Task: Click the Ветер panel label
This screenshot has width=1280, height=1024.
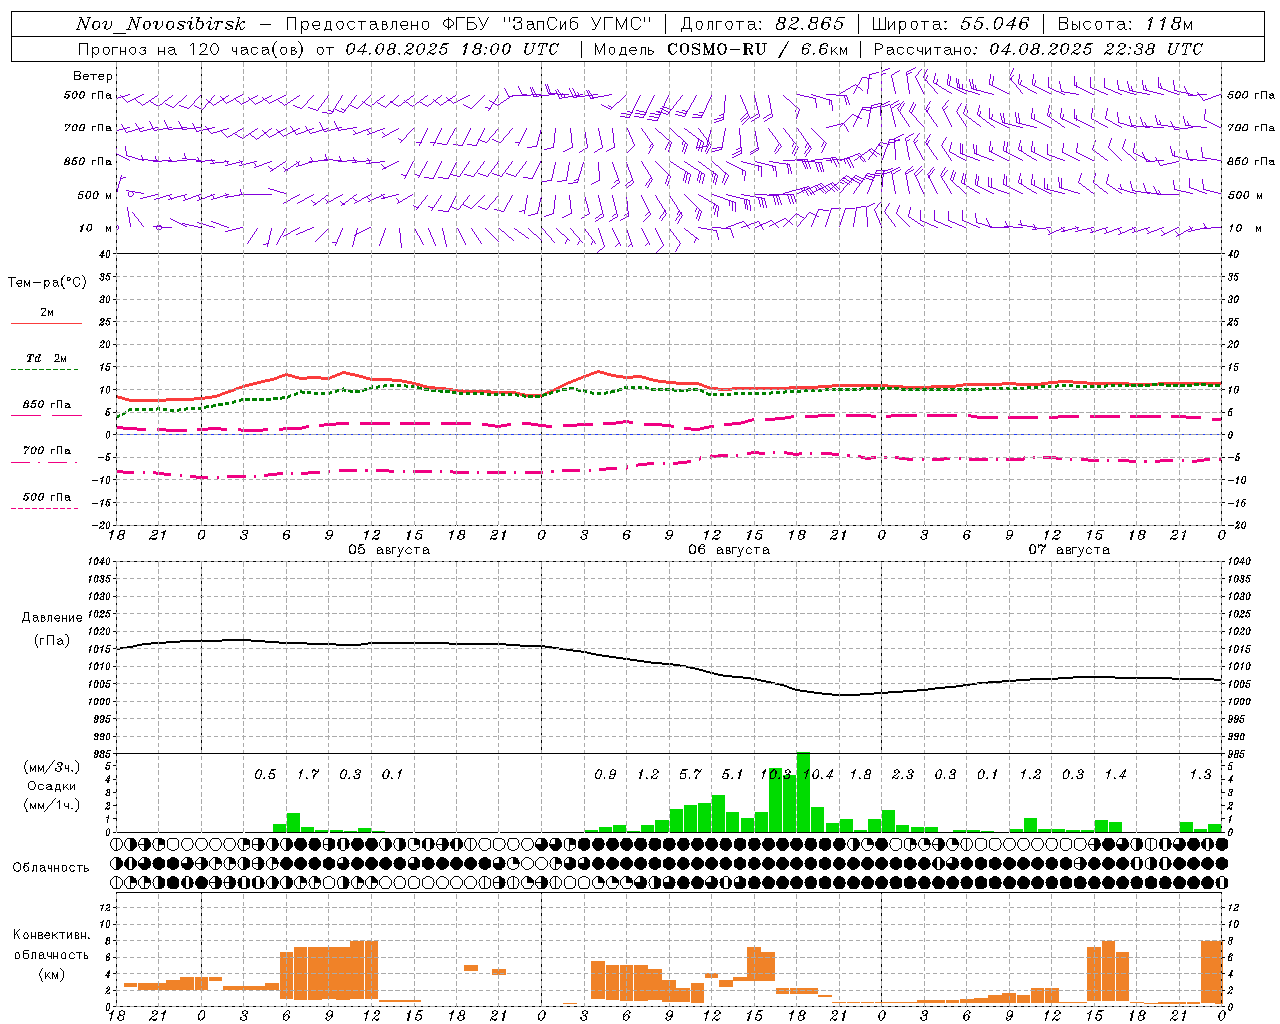Action: [93, 76]
